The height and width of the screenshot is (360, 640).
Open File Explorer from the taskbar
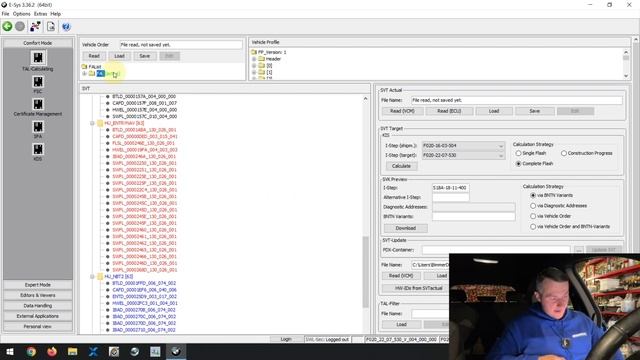[x=73, y=351]
